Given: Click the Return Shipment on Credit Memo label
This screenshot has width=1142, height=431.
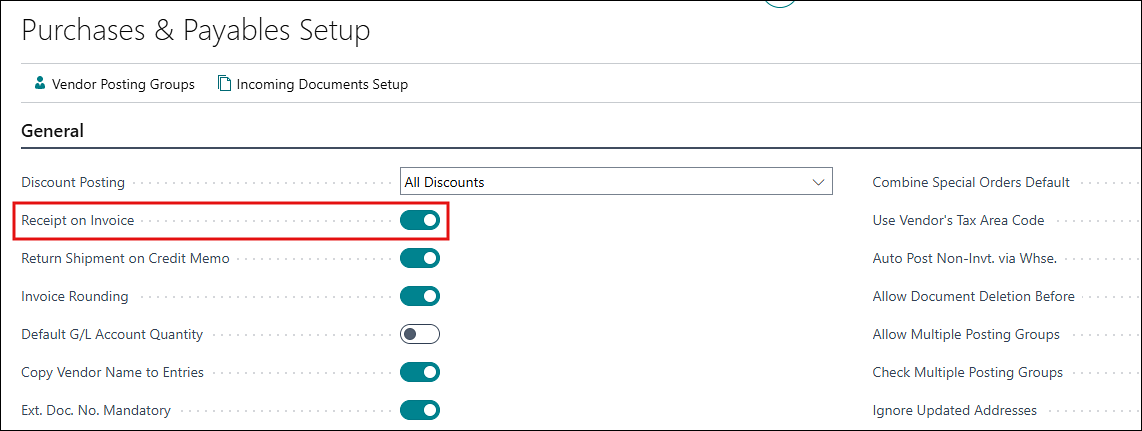Looking at the screenshot, I should coord(125,258).
